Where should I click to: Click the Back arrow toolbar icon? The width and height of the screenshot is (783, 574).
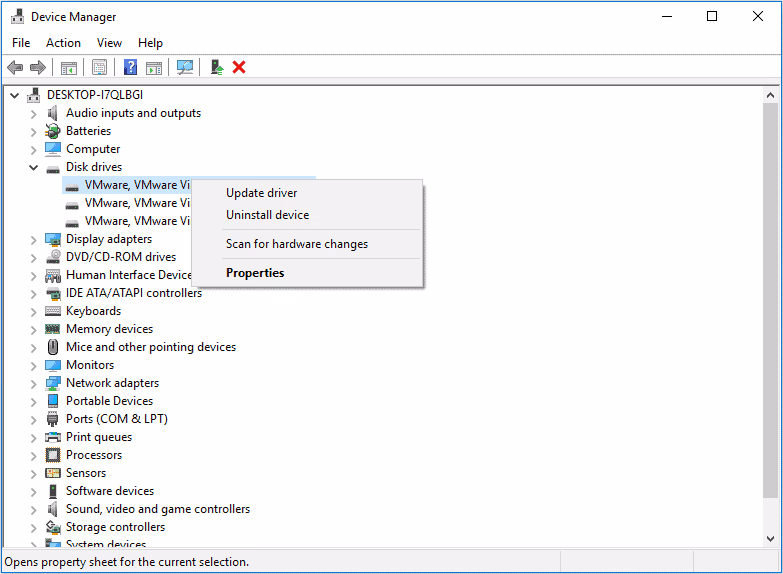click(15, 67)
